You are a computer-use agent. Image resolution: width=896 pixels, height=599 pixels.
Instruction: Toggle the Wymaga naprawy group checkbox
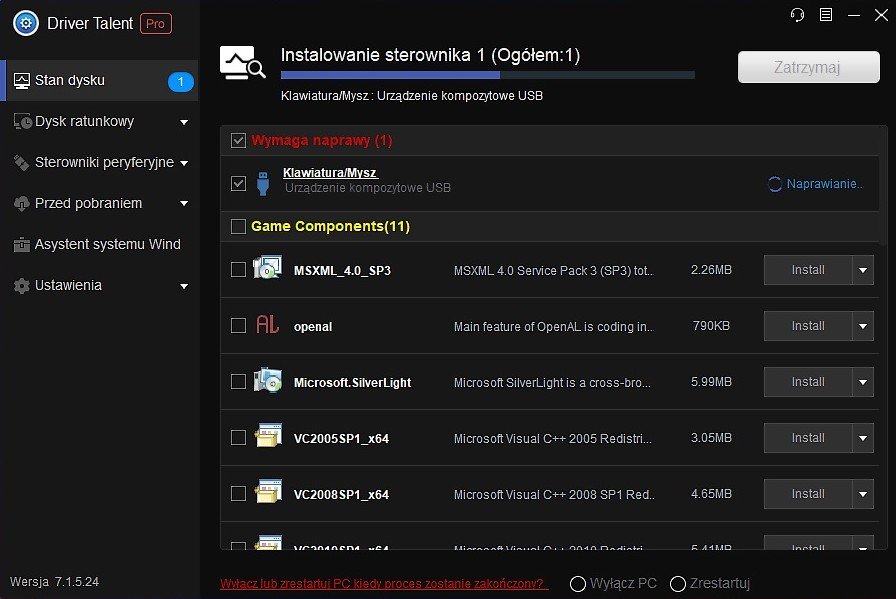[x=238, y=141]
